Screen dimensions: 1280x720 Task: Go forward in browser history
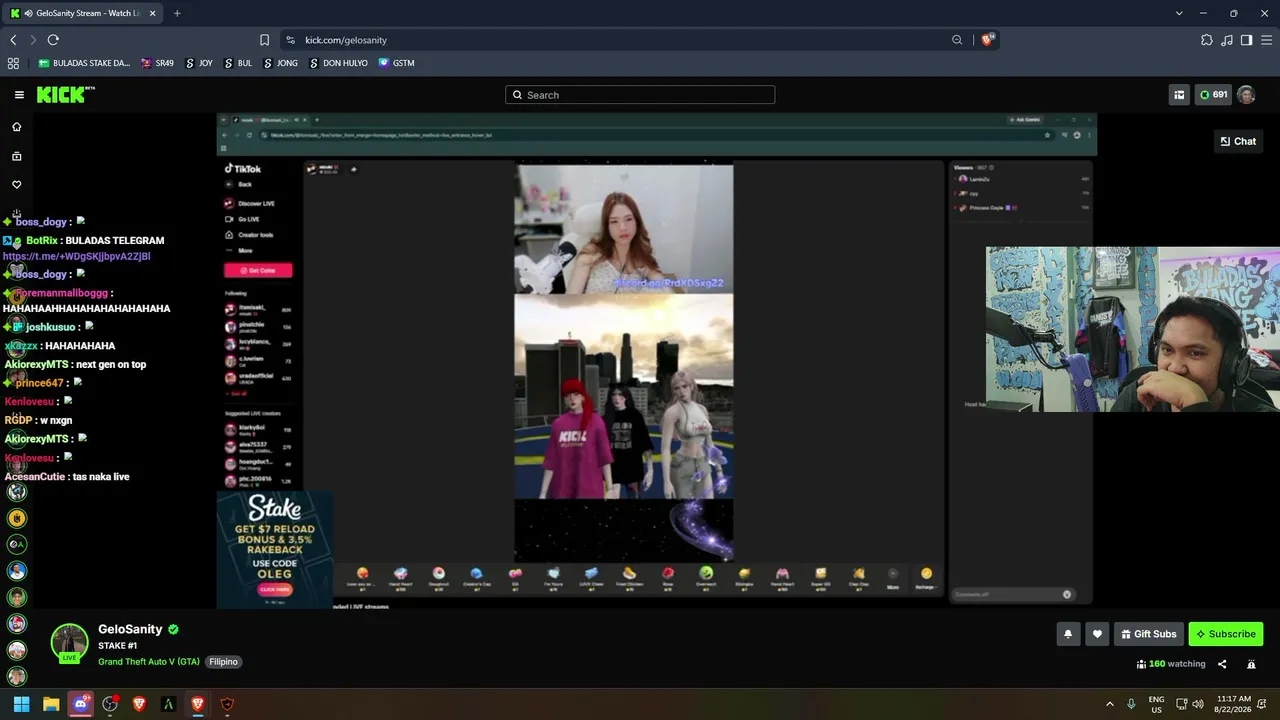click(32, 40)
